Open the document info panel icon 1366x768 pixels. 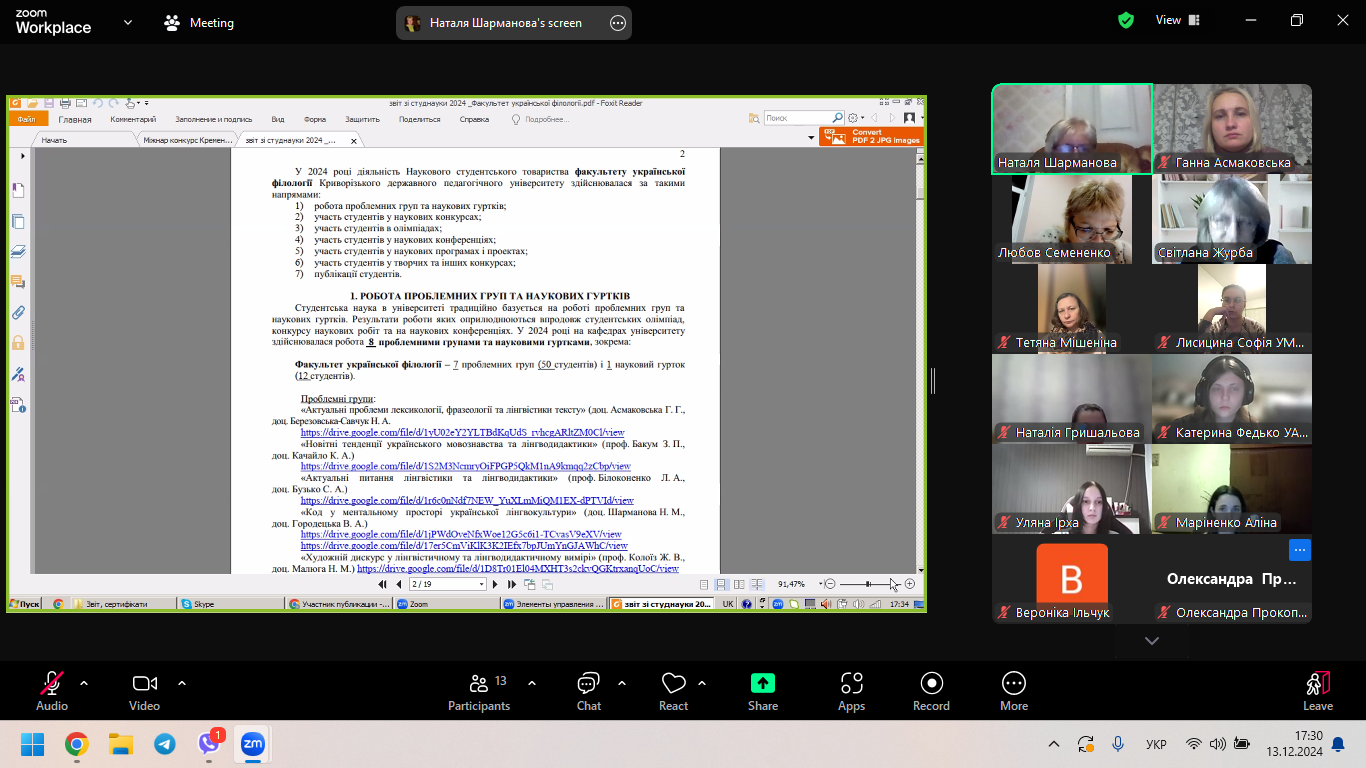click(18, 405)
